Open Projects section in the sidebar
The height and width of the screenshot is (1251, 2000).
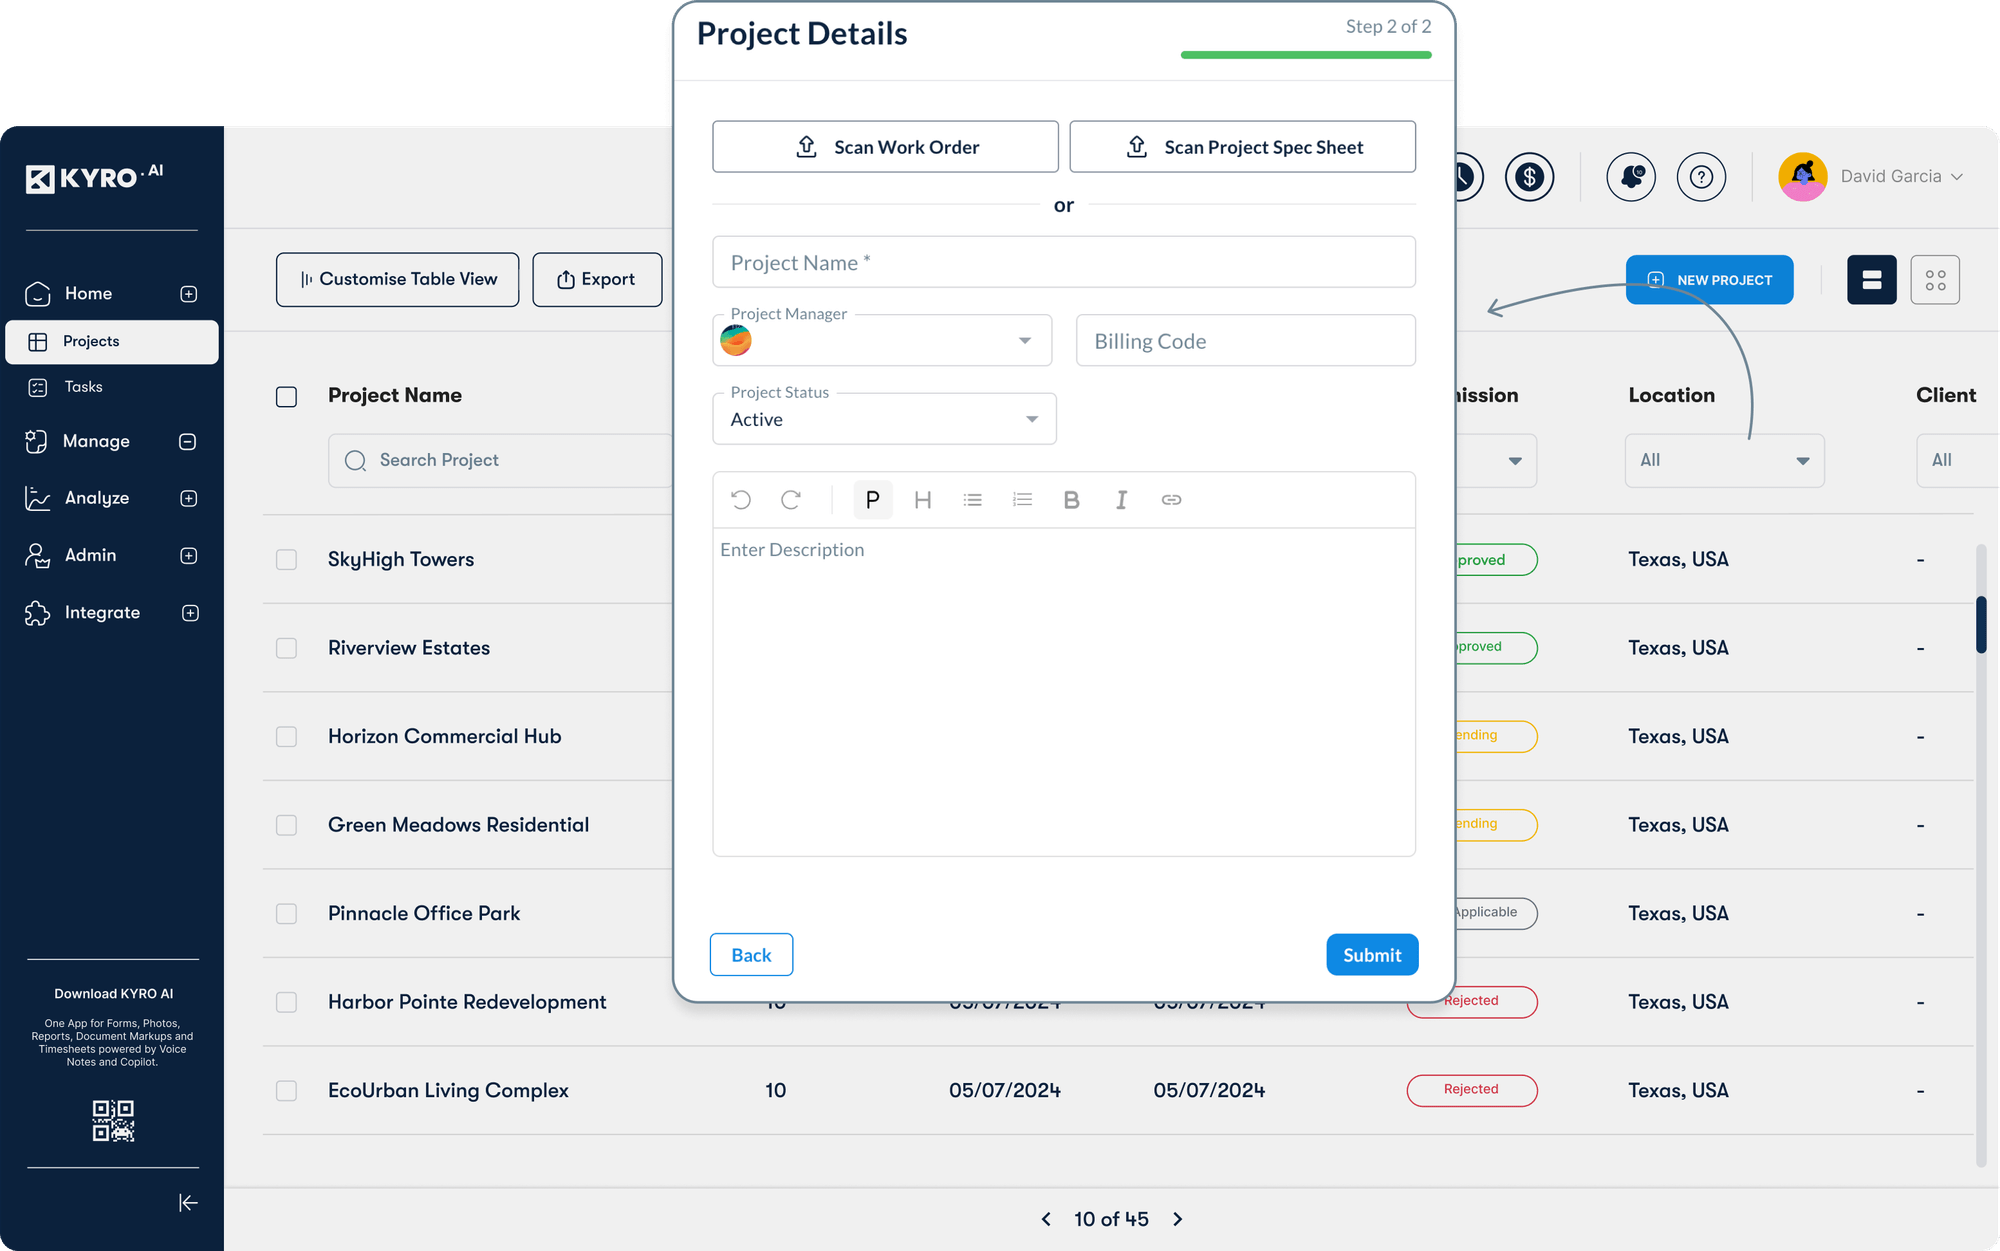pyautogui.click(x=92, y=341)
